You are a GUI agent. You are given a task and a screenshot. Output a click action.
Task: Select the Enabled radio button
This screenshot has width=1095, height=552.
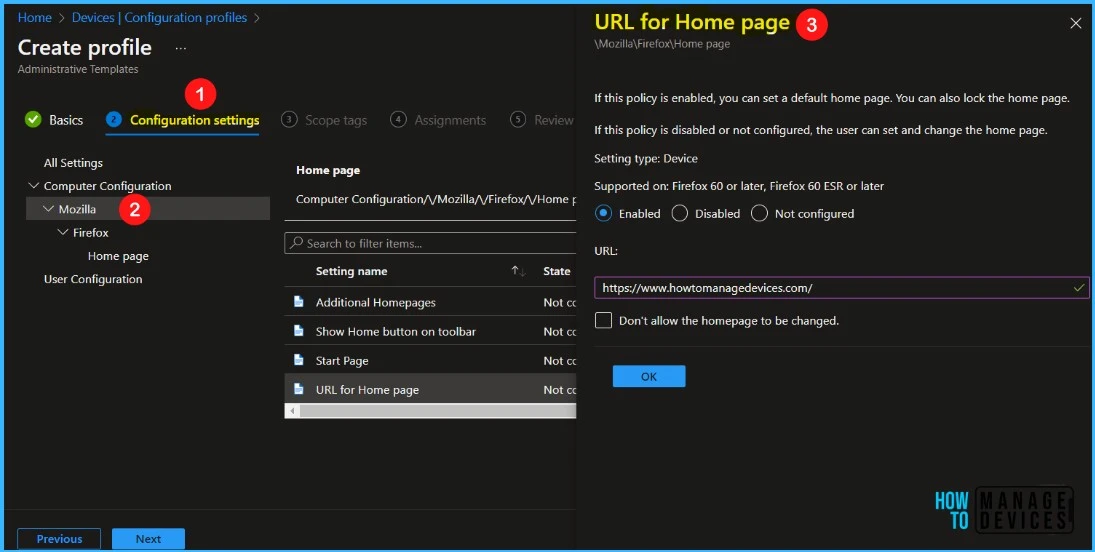pos(604,213)
